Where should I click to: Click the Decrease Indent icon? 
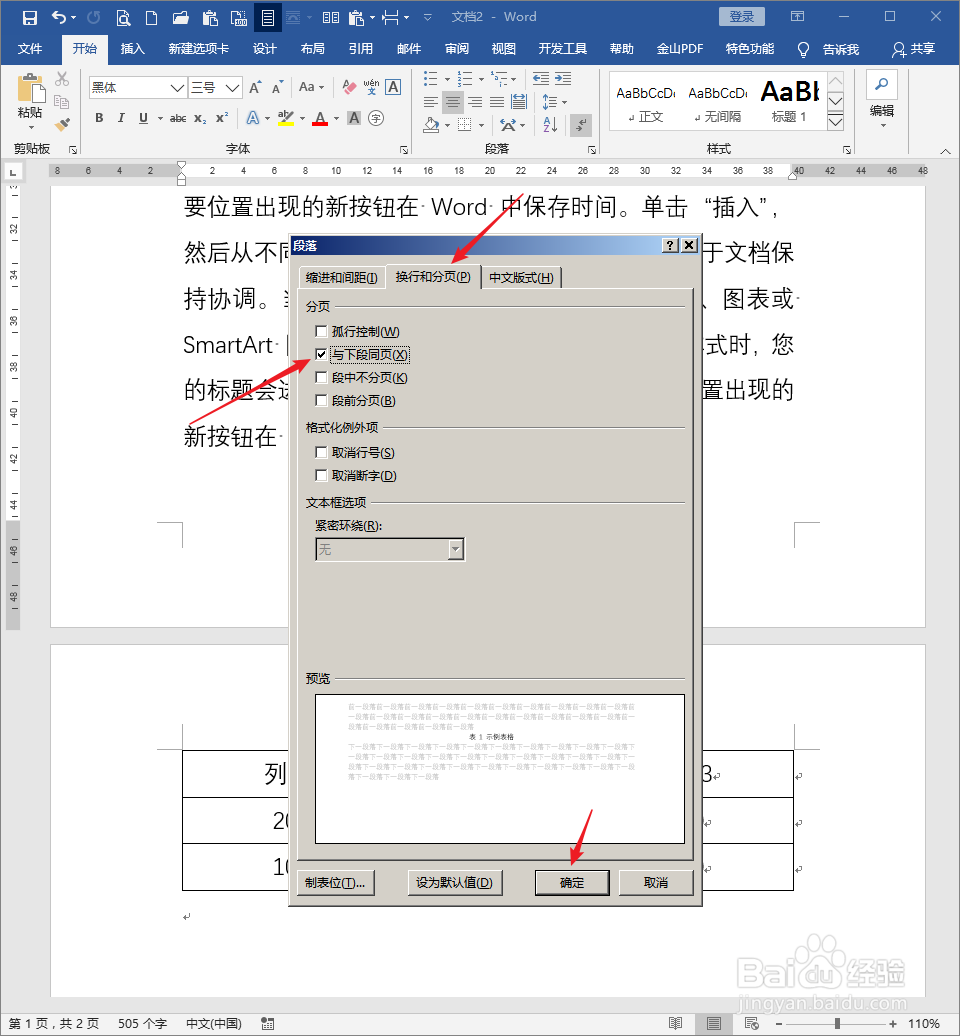click(541, 79)
